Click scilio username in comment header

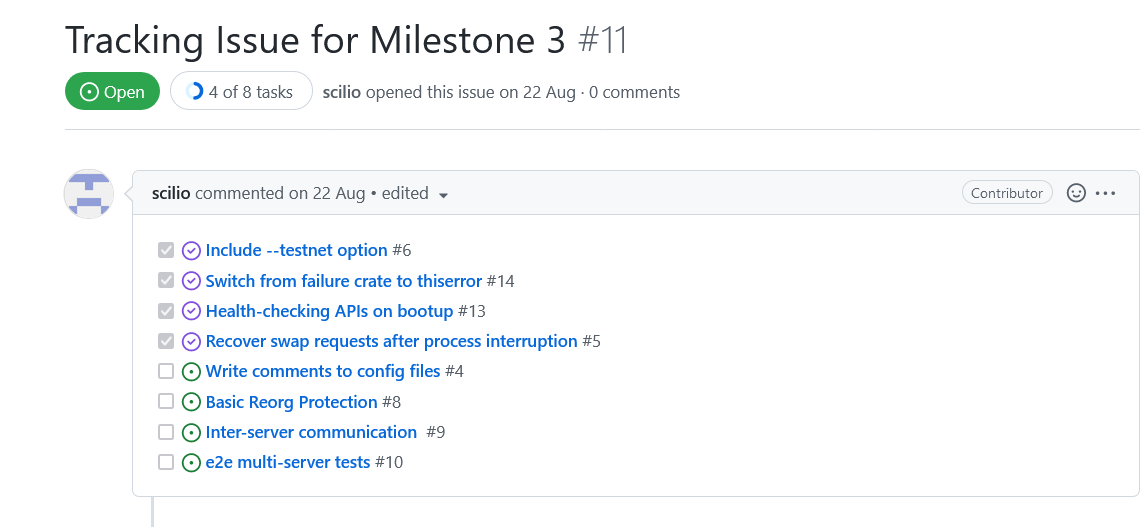(171, 193)
